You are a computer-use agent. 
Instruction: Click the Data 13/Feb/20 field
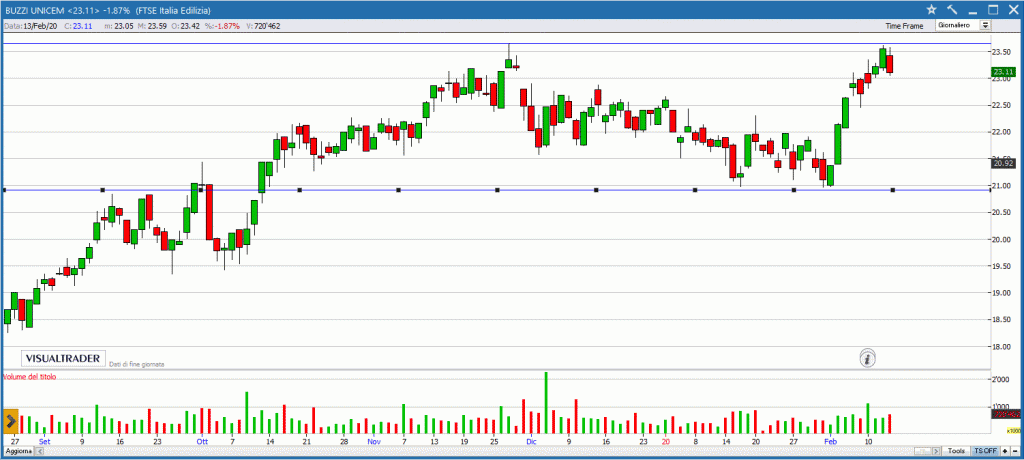click(31, 25)
